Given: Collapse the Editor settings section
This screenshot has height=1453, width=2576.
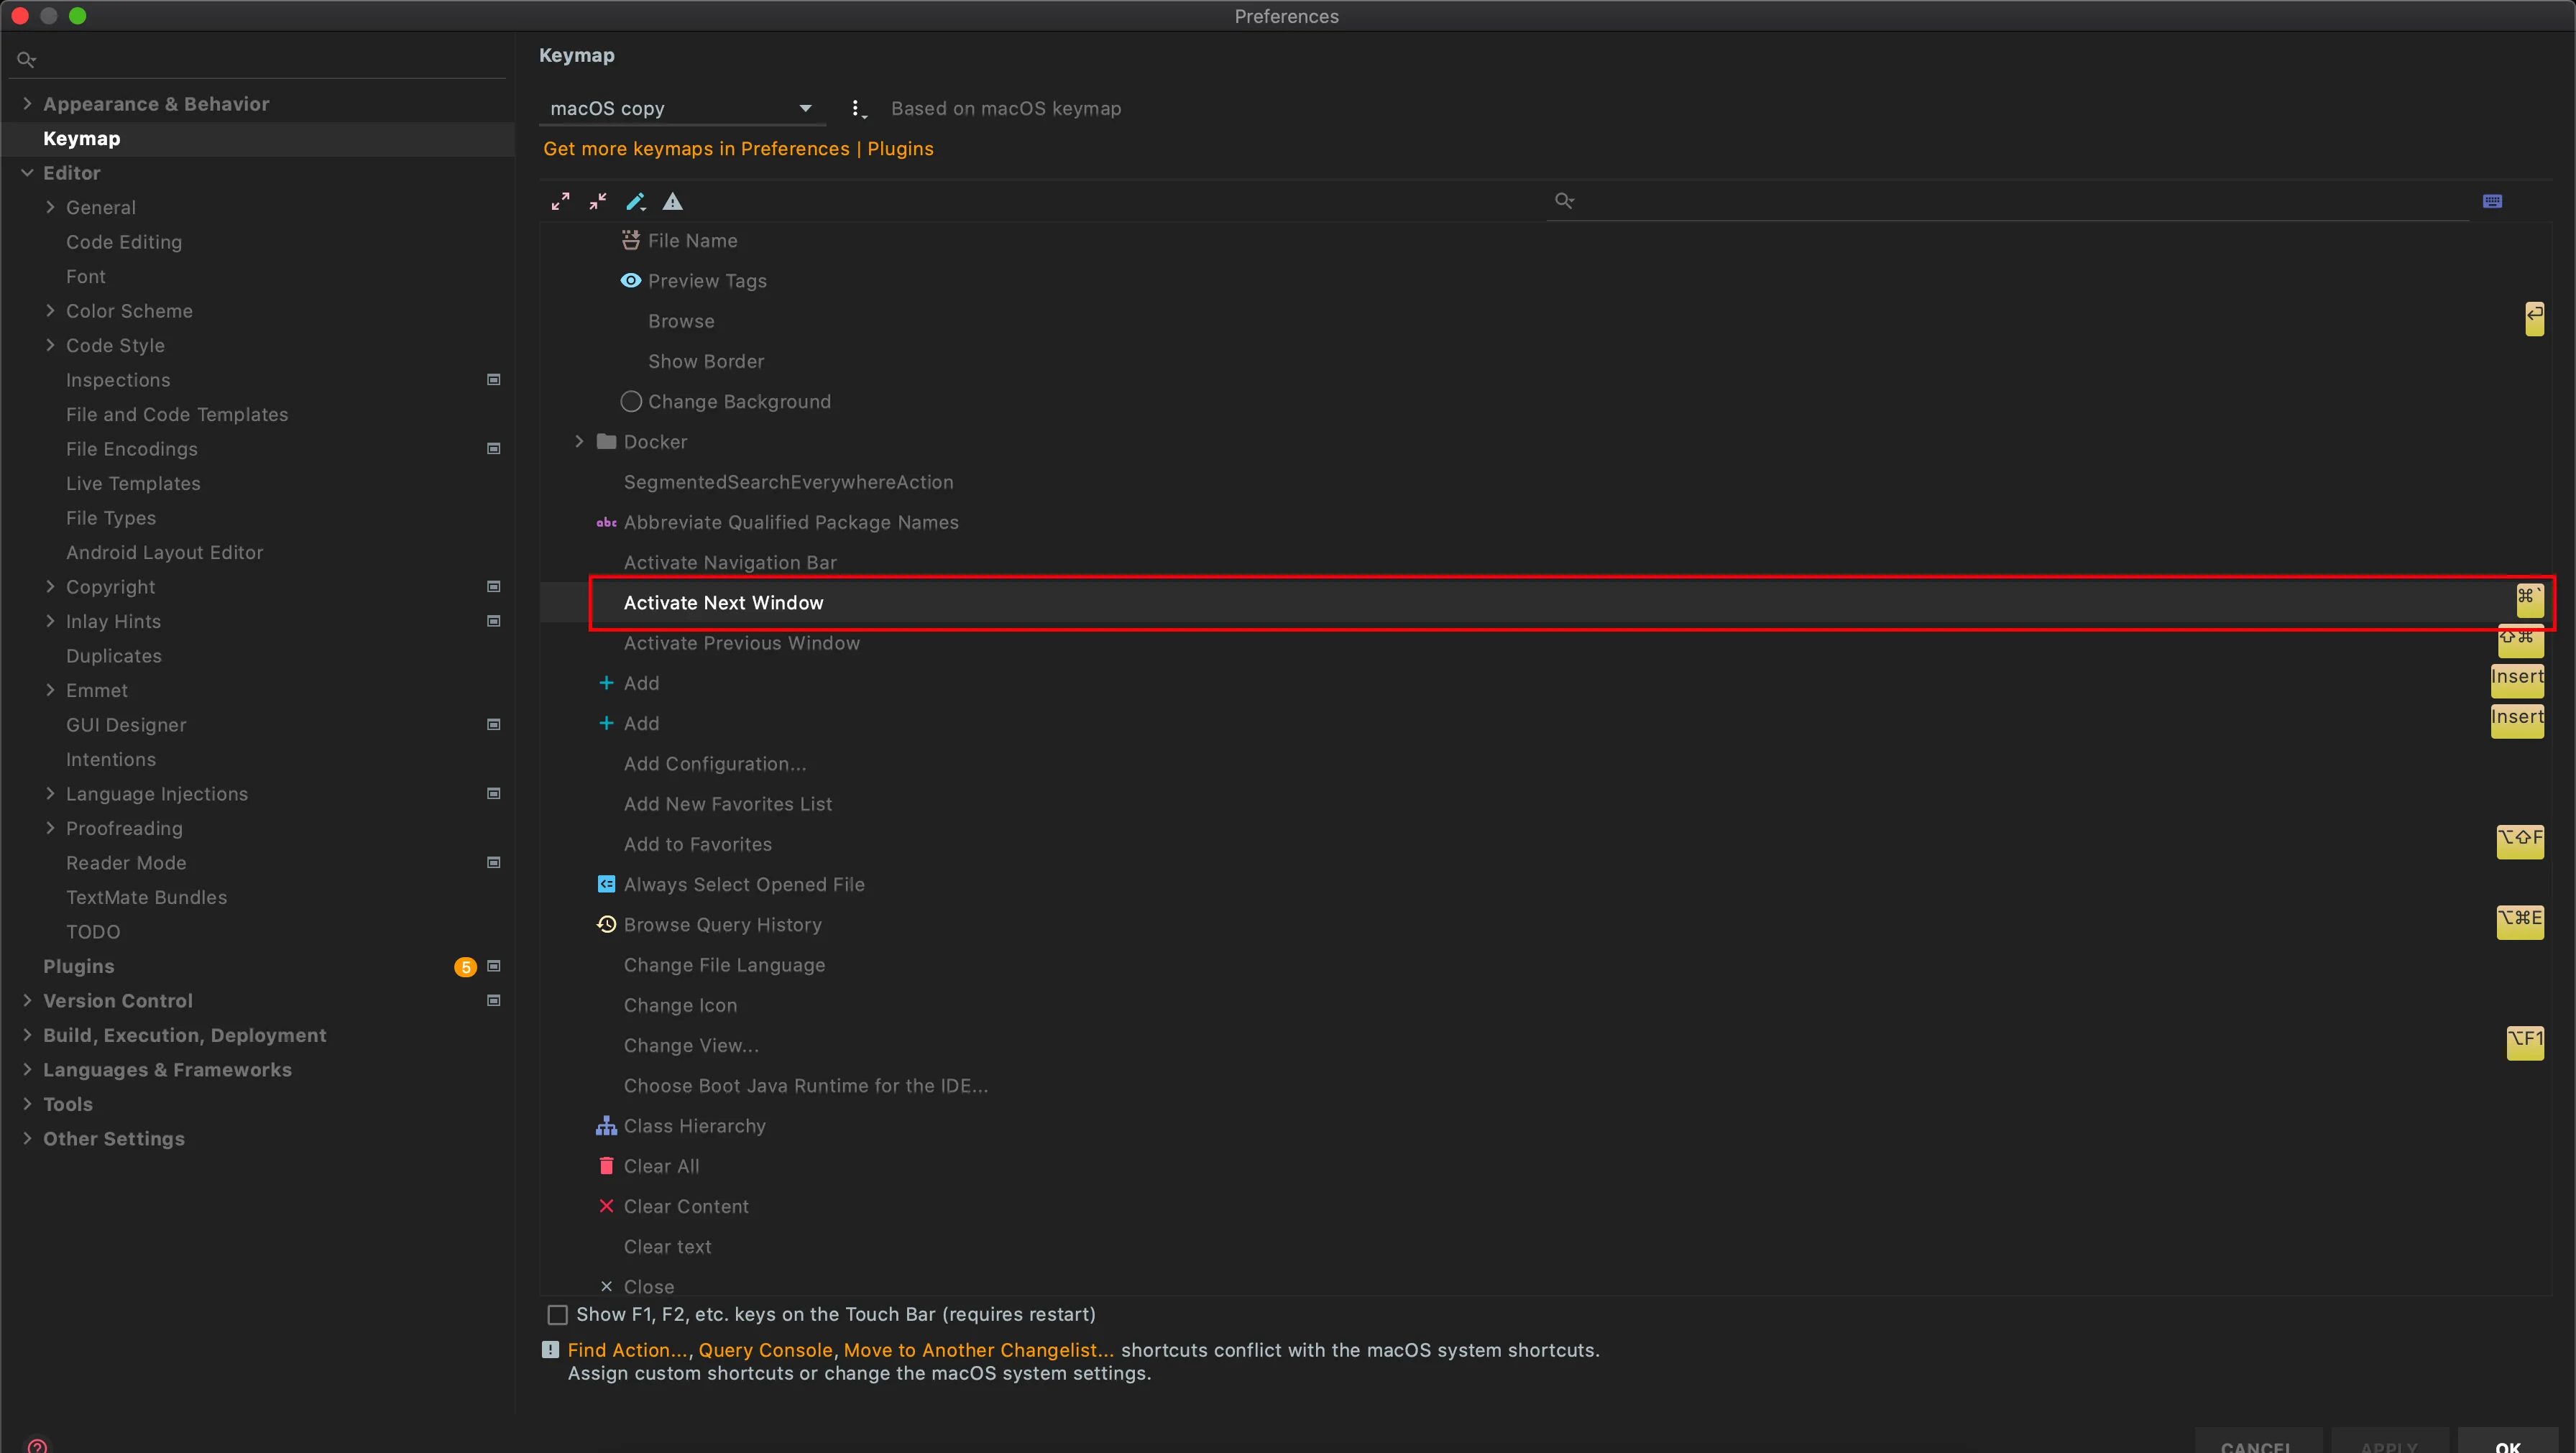Looking at the screenshot, I should (27, 173).
